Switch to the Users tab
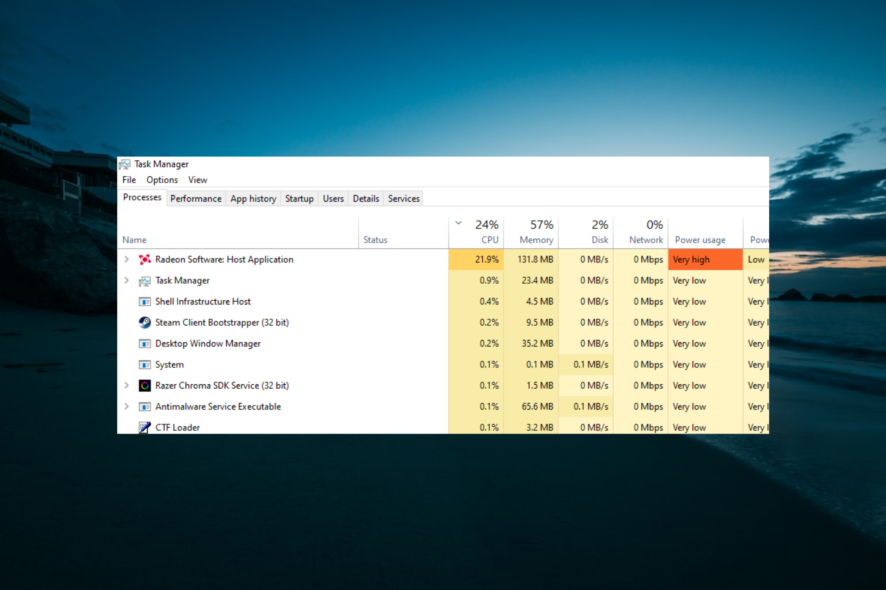Image resolution: width=886 pixels, height=590 pixels. click(333, 198)
